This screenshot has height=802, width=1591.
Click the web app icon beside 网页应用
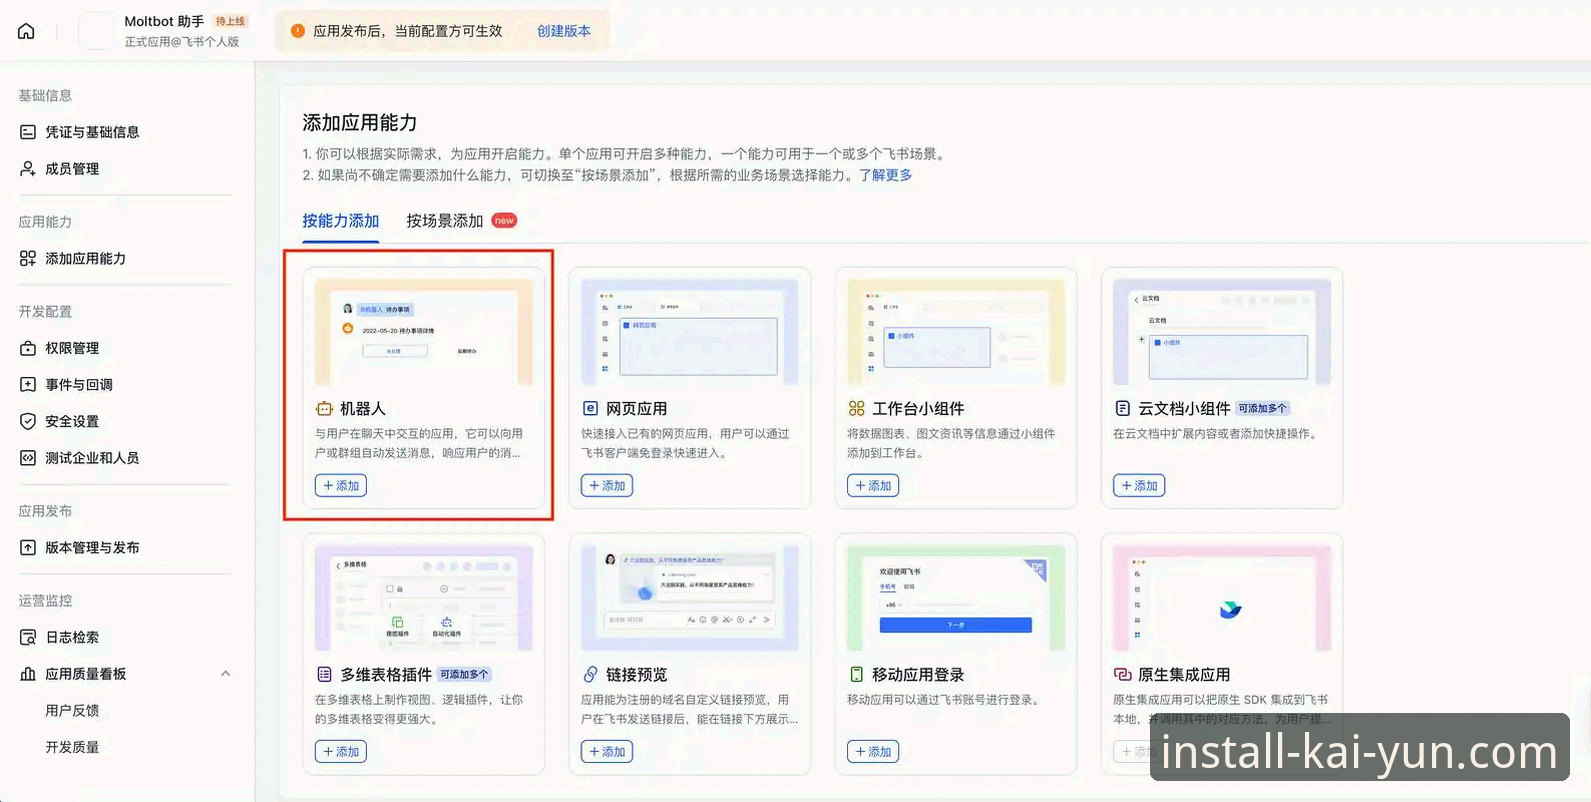(590, 408)
